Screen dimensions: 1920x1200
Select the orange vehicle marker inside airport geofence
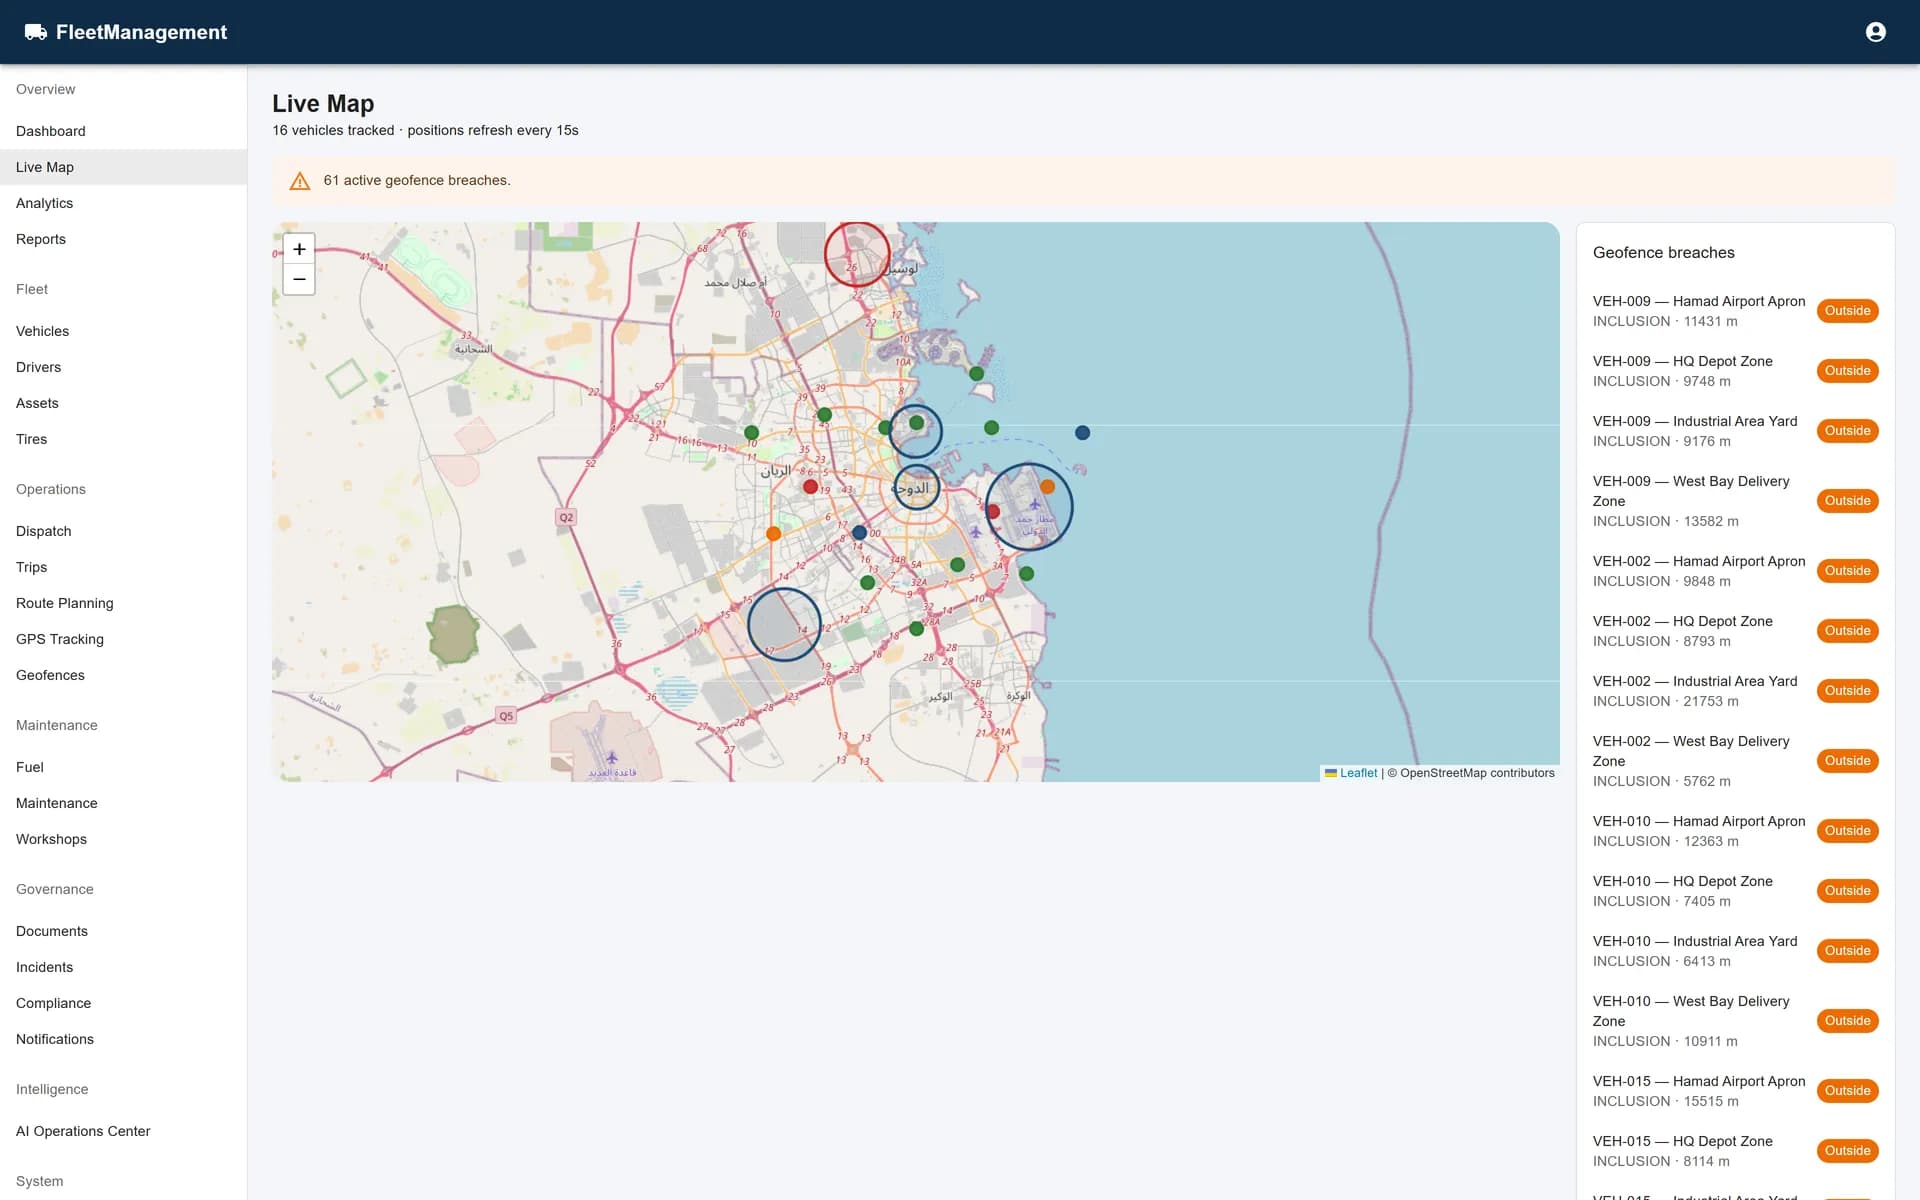pos(1047,487)
